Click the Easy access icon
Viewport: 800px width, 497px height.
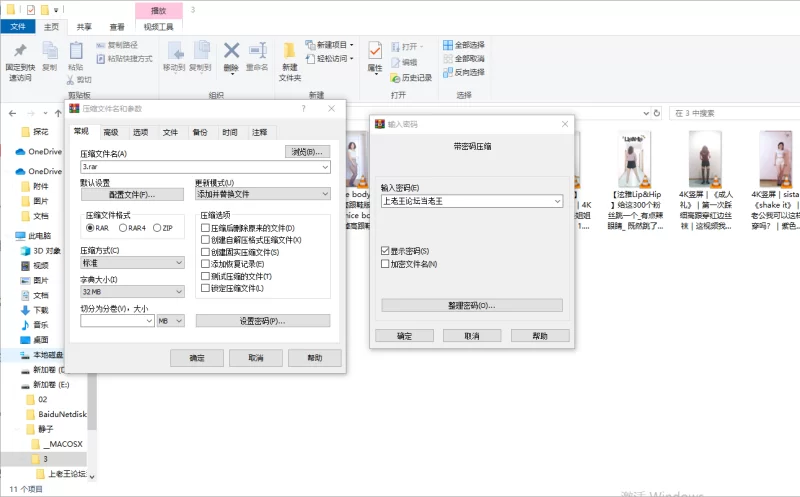310,59
